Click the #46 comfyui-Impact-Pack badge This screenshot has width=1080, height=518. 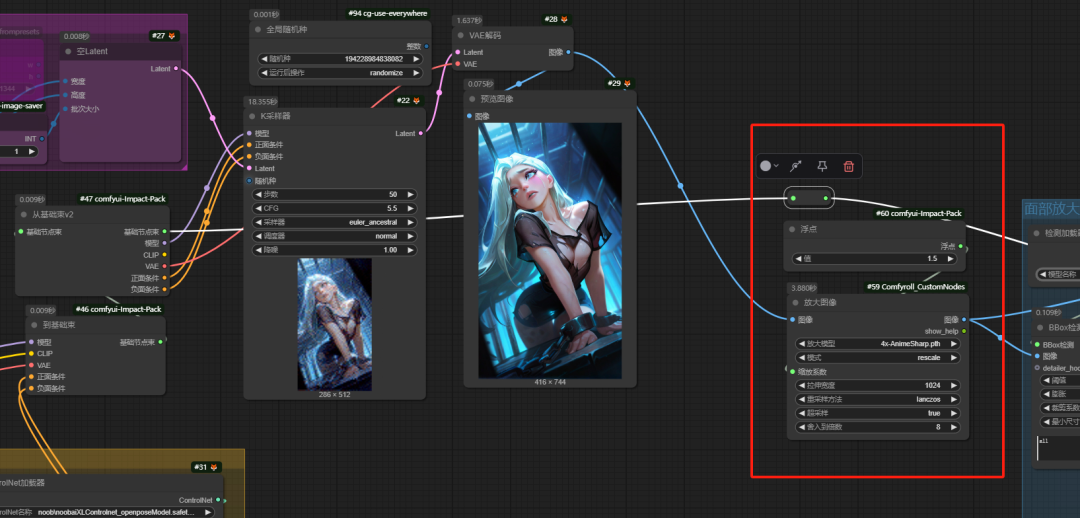point(118,309)
